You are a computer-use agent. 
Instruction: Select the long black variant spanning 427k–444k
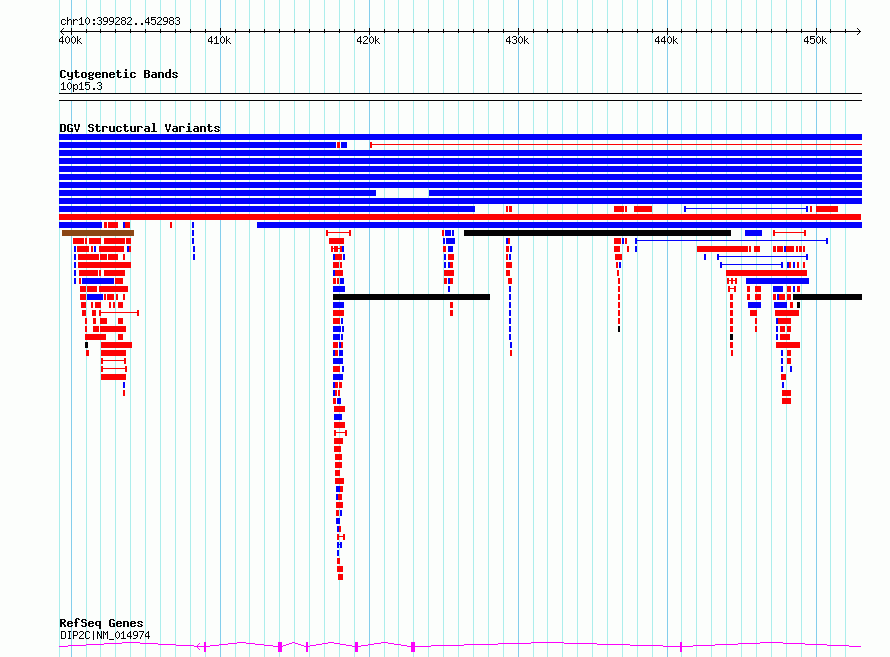597,233
